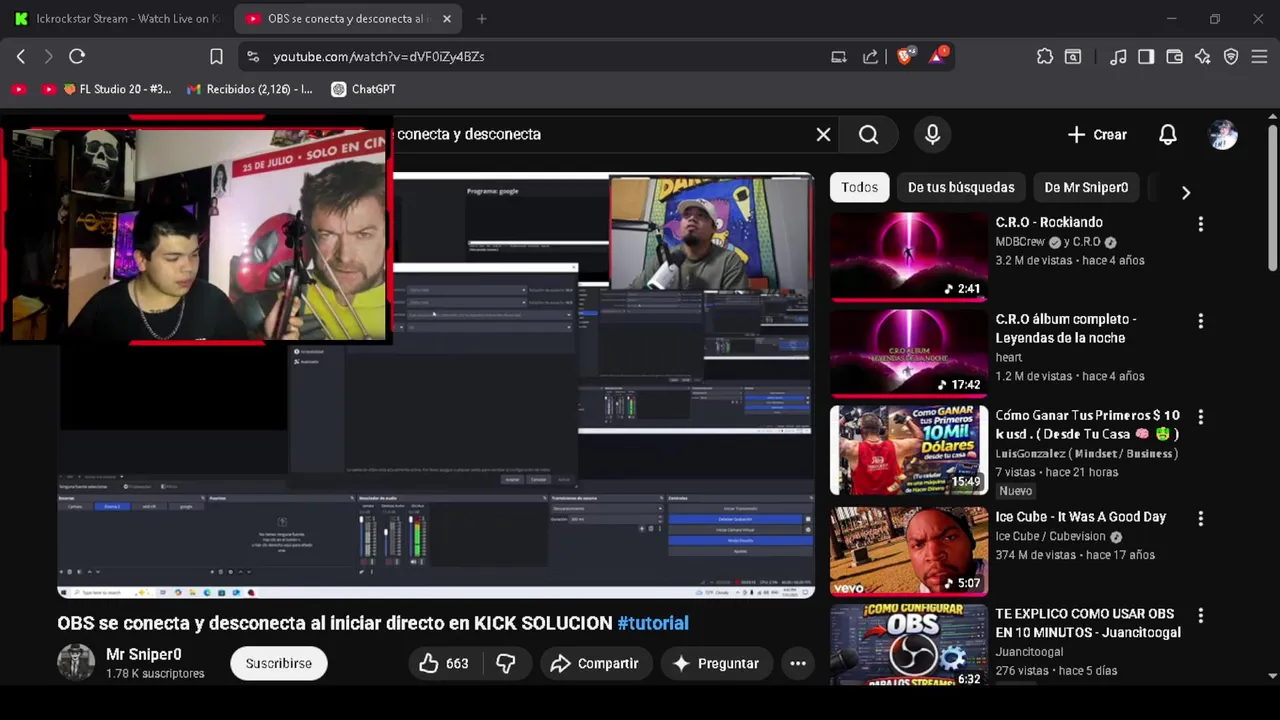Screen dimensions: 1280x720
Task: Open FL Studio 20 bookmark
Action: [117, 89]
